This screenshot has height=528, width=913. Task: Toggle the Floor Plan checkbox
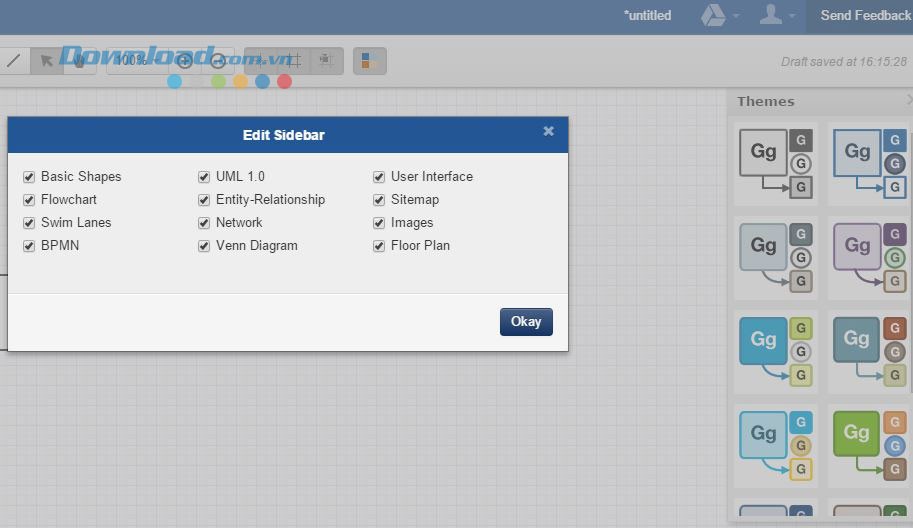[379, 246]
